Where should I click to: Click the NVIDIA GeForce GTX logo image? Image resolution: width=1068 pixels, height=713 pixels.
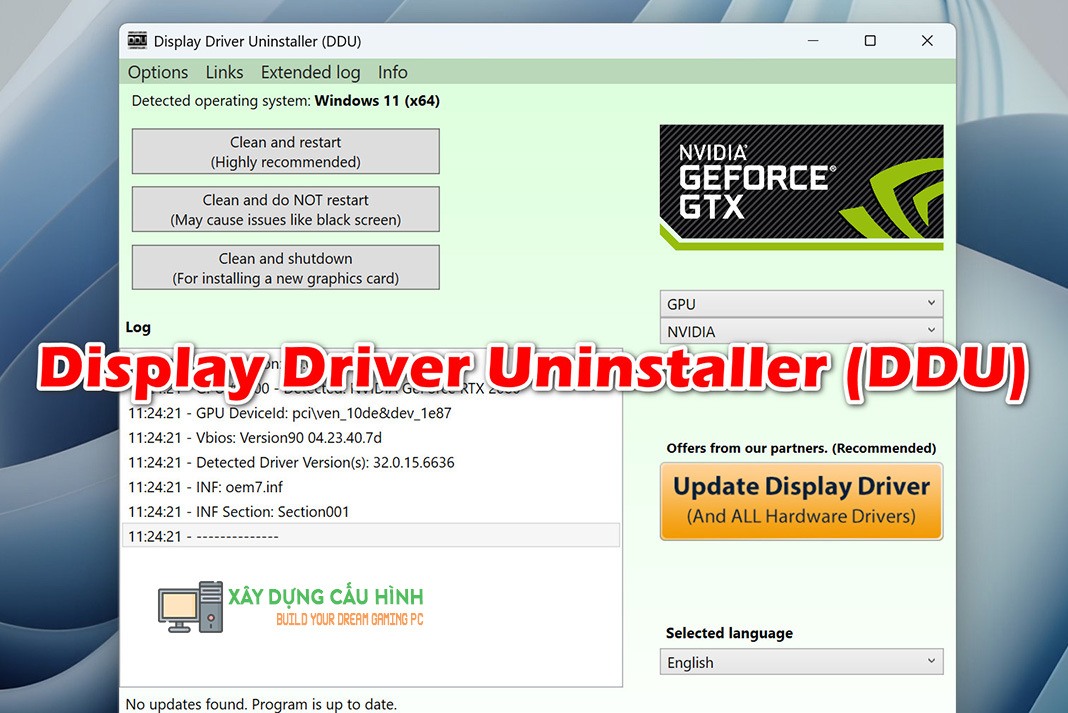pyautogui.click(x=801, y=187)
